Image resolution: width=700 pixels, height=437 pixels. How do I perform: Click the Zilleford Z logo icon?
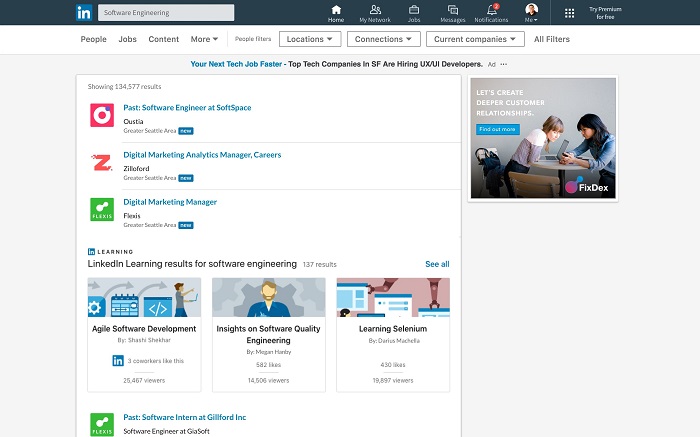coord(102,162)
